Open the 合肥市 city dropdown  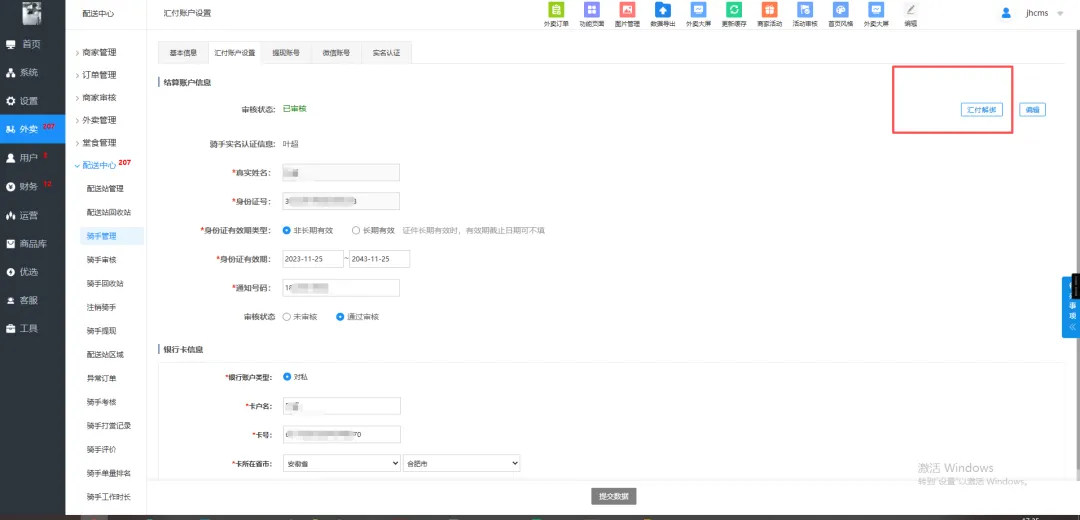(x=461, y=464)
